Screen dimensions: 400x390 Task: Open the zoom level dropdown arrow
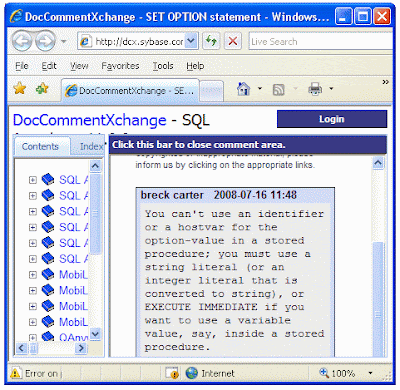tap(371, 373)
